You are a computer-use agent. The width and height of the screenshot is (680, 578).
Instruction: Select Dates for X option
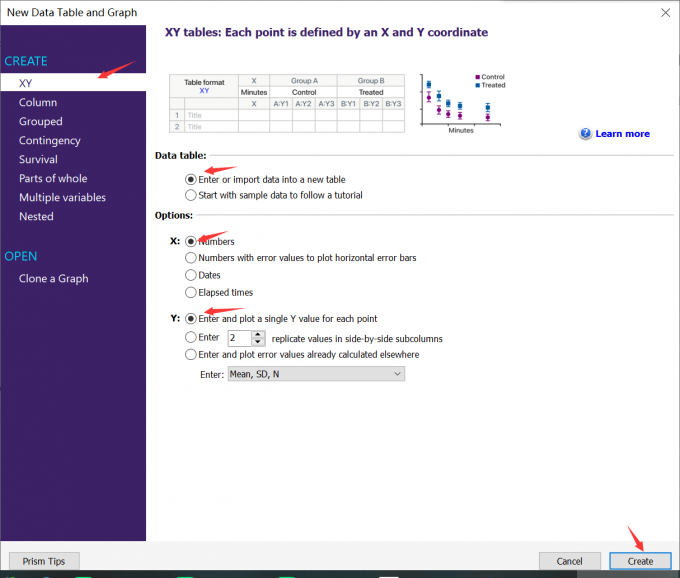coord(191,275)
